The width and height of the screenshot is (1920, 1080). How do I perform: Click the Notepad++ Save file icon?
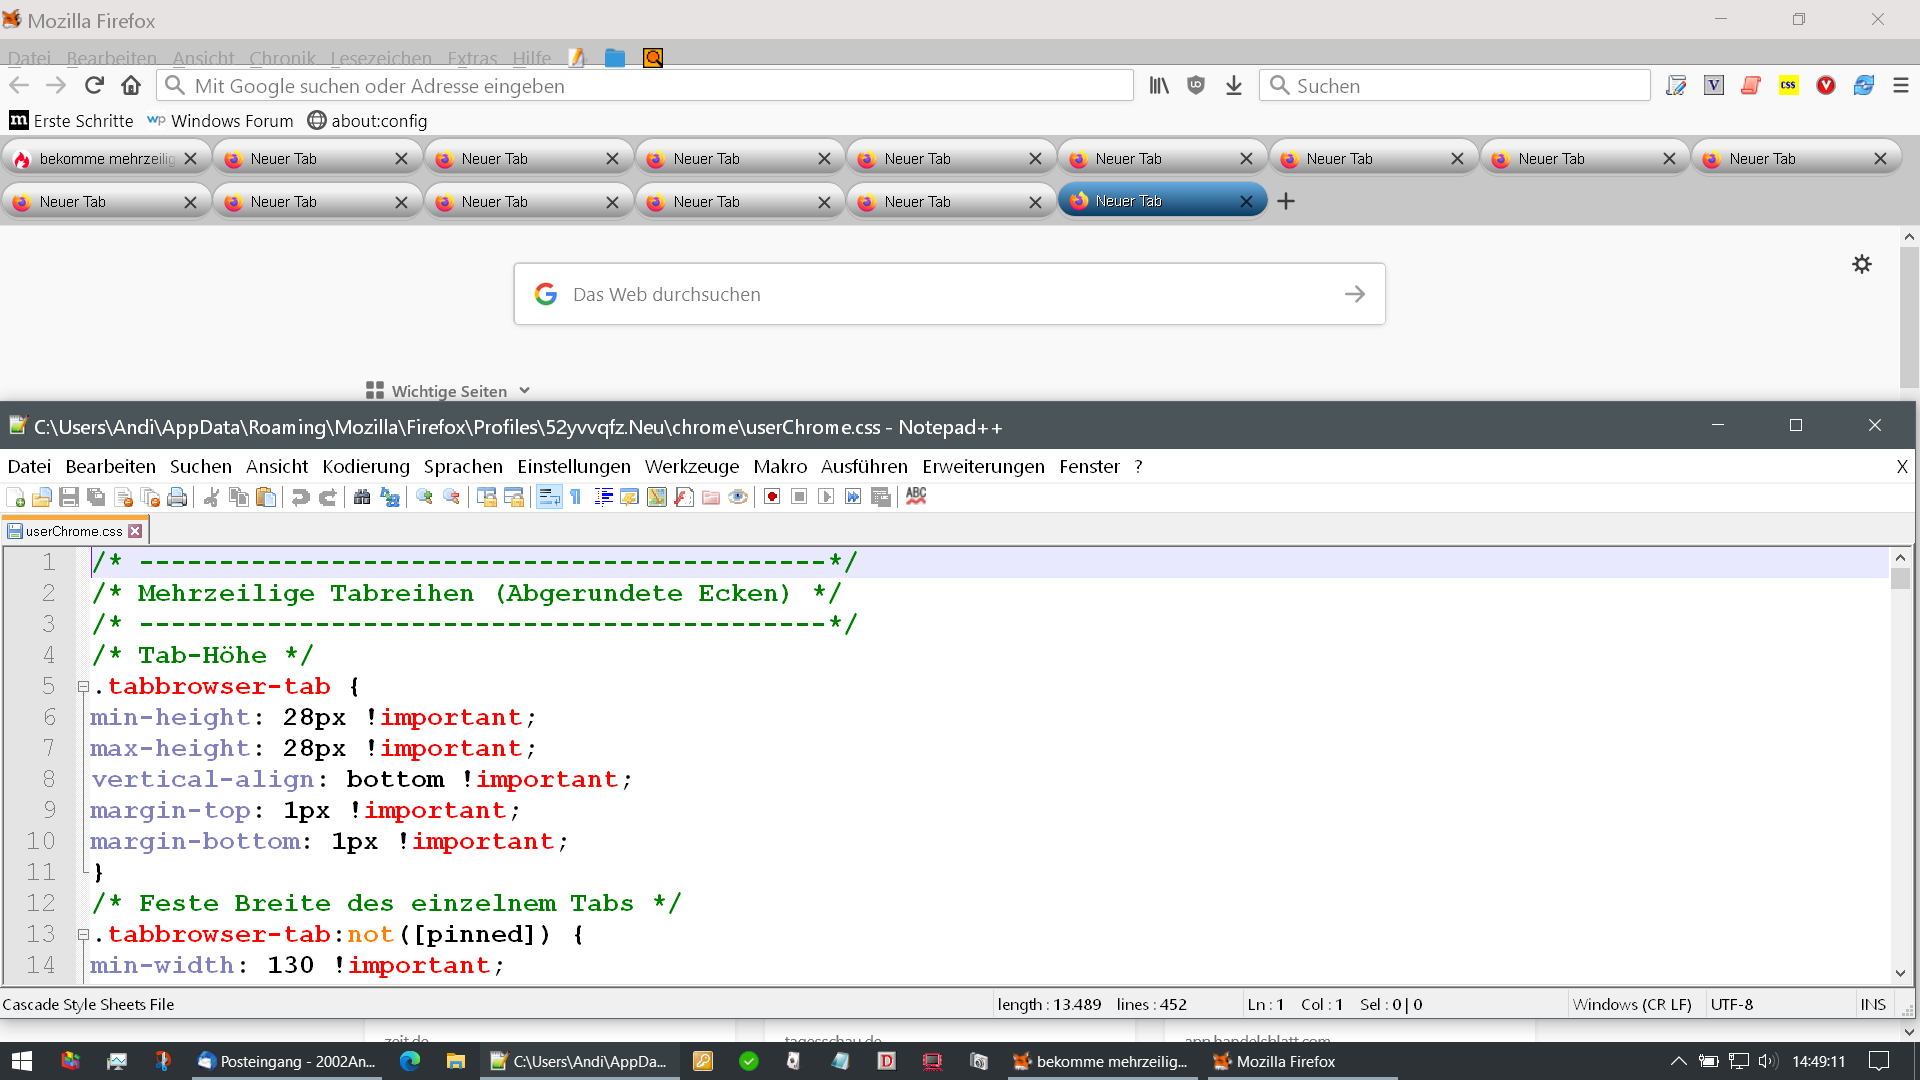[x=69, y=497]
